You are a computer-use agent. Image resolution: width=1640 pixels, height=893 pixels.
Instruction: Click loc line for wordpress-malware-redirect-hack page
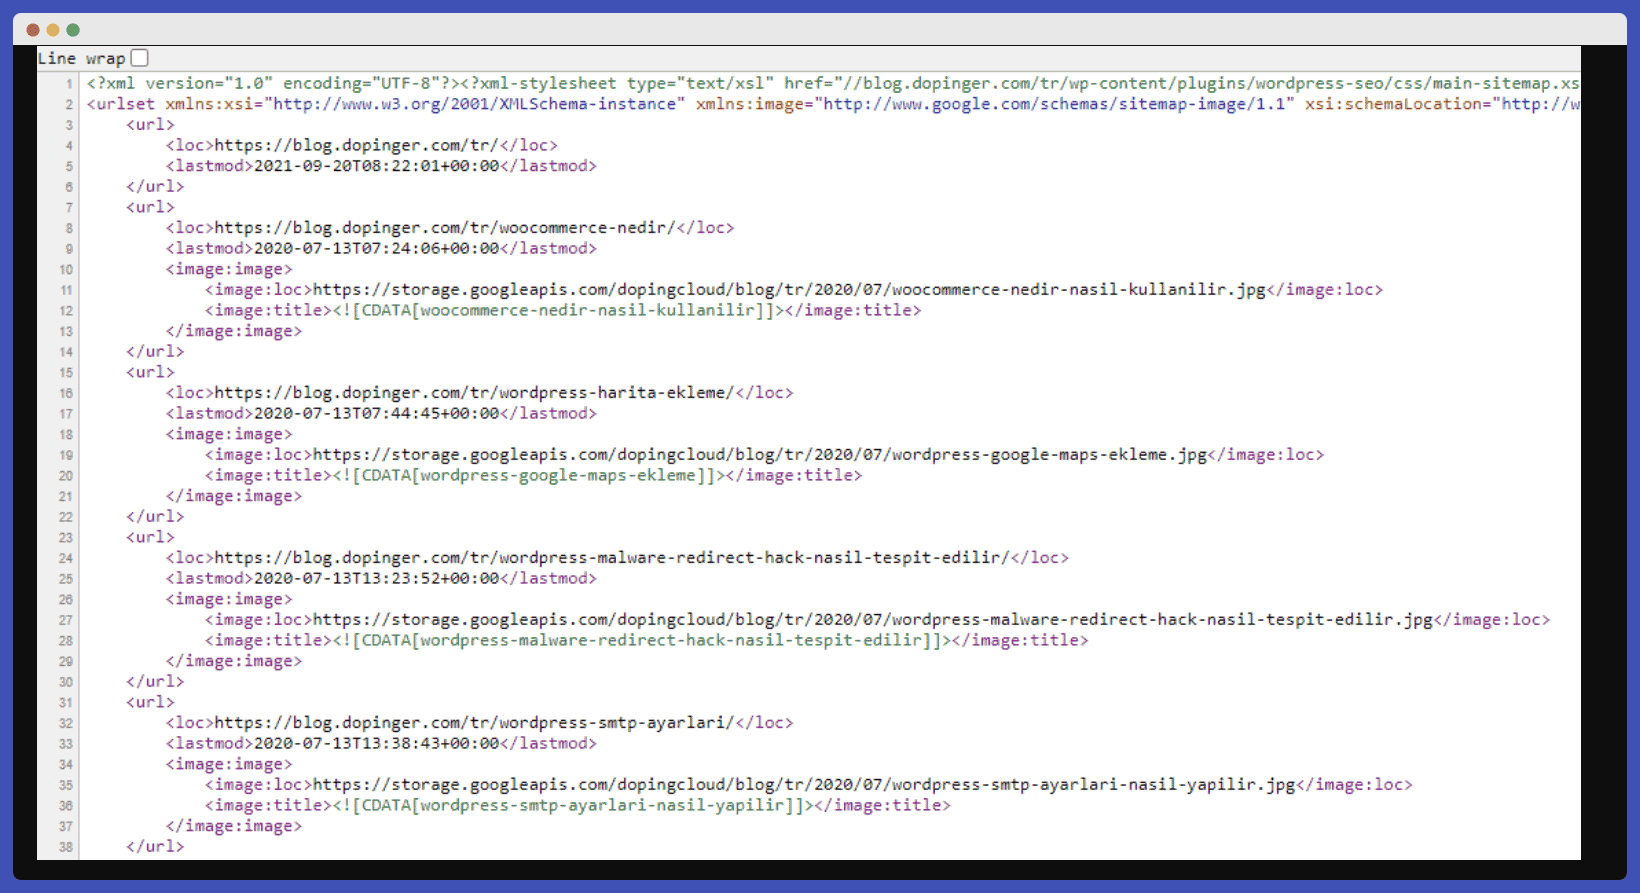pos(617,558)
